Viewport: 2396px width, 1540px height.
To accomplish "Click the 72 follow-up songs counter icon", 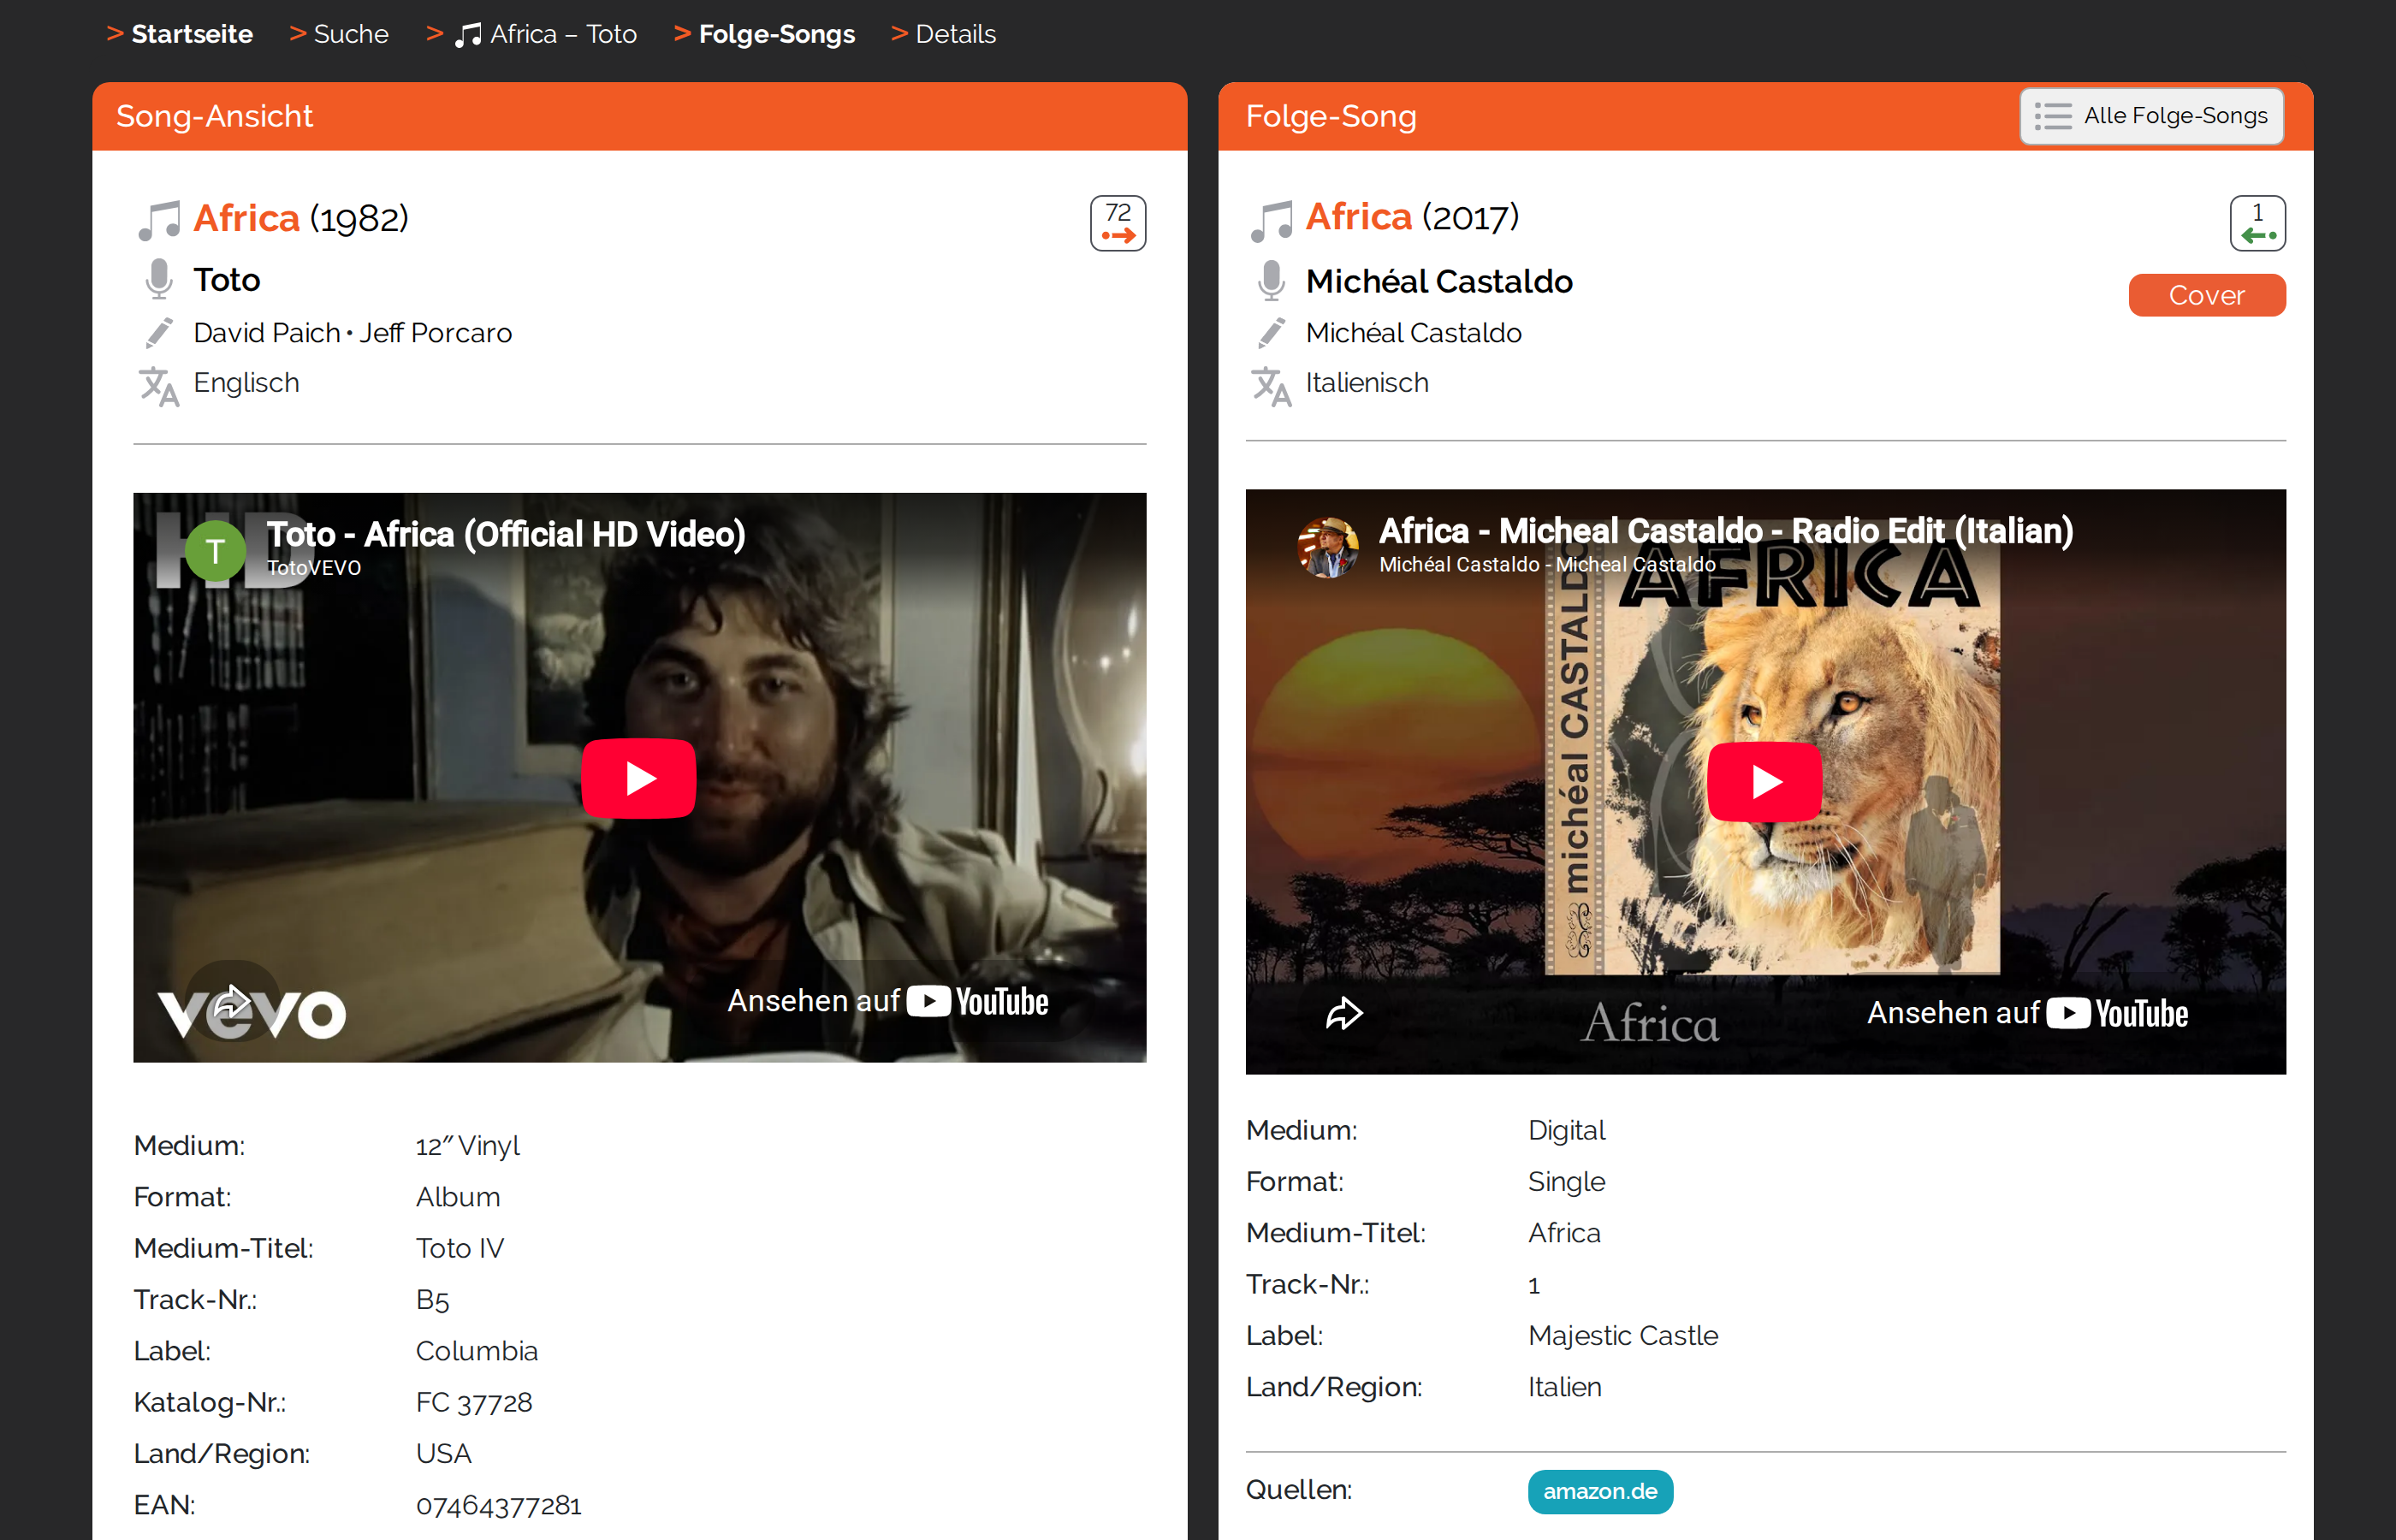I will pos(1117,223).
